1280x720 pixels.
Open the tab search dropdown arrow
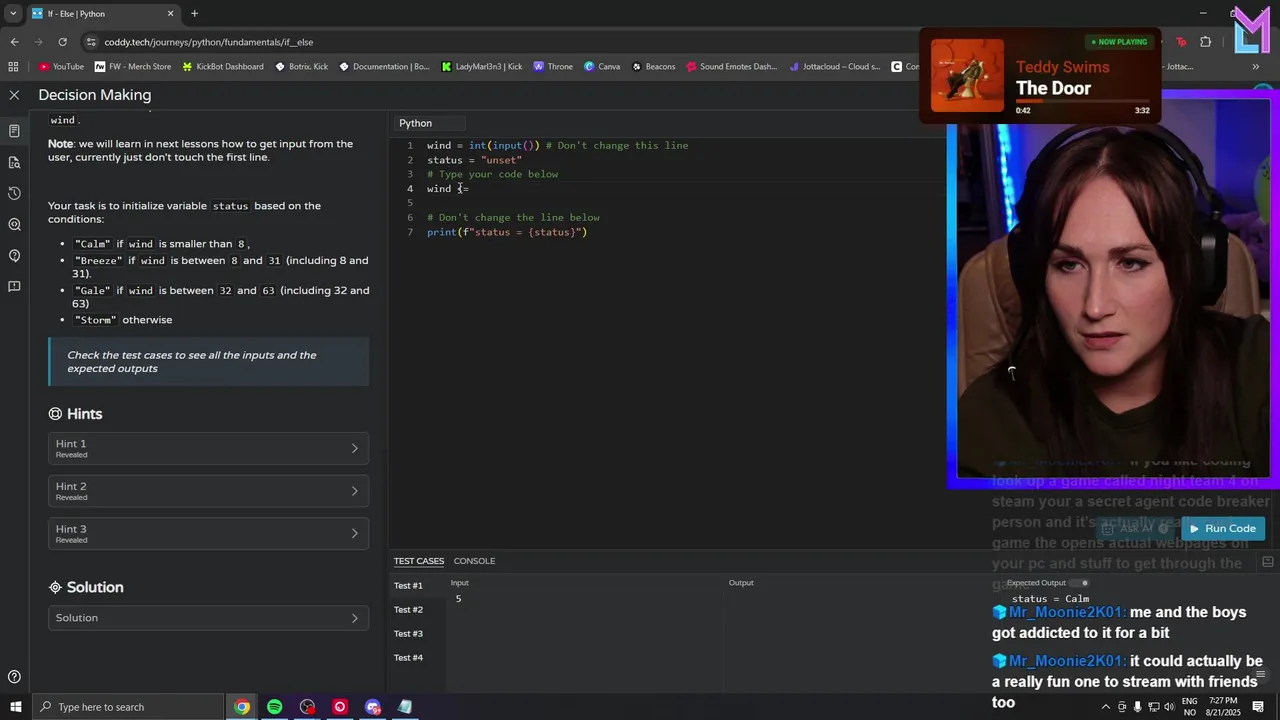pyautogui.click(x=13, y=14)
